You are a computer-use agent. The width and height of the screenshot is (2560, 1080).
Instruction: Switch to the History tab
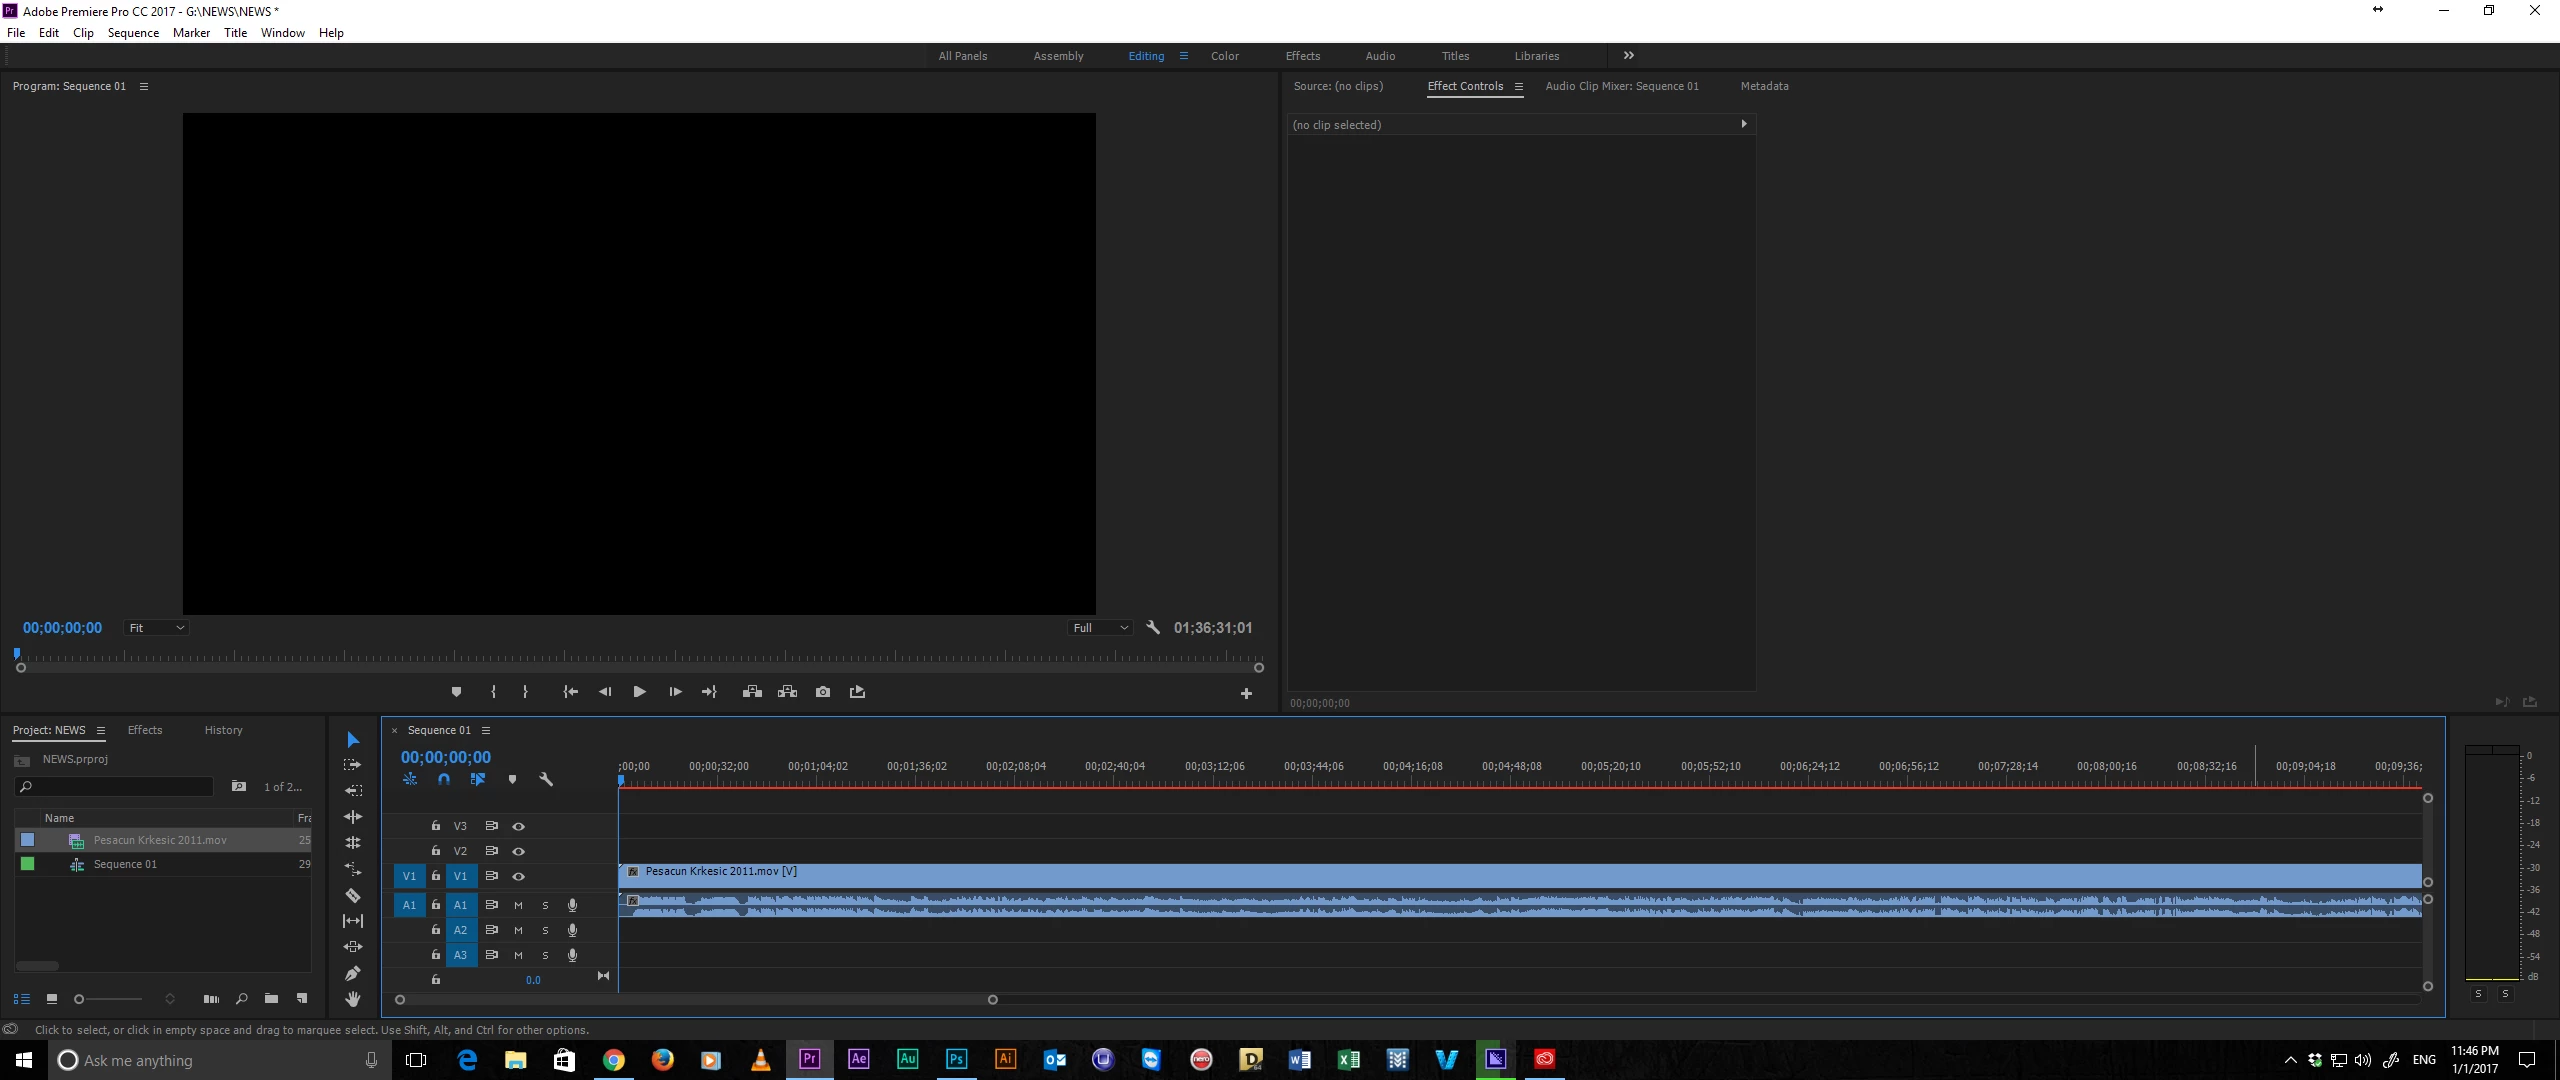[223, 730]
